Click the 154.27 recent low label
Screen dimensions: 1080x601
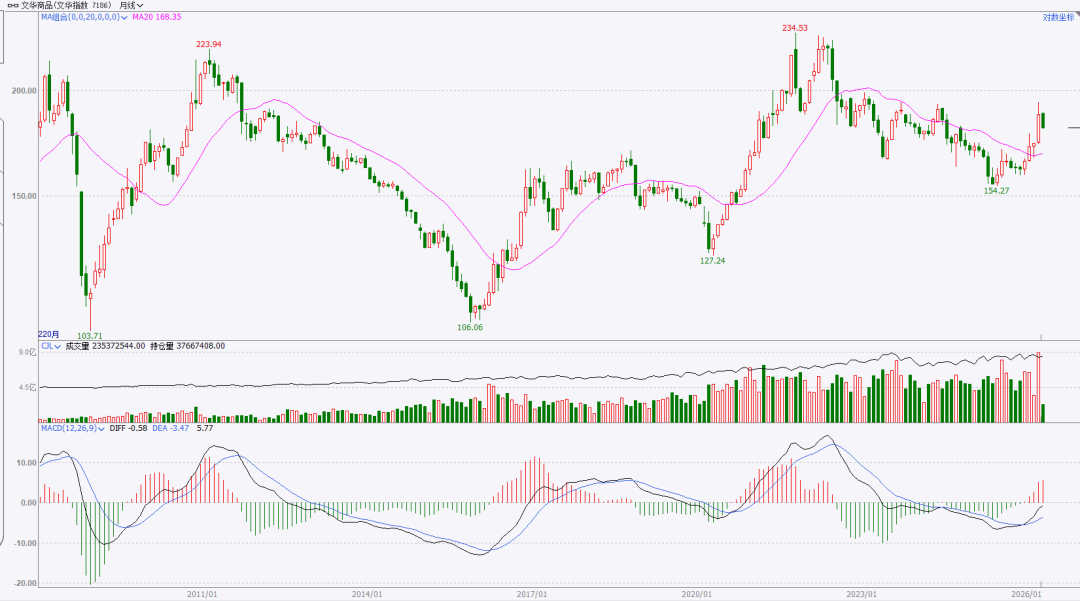pyautogui.click(x=997, y=191)
